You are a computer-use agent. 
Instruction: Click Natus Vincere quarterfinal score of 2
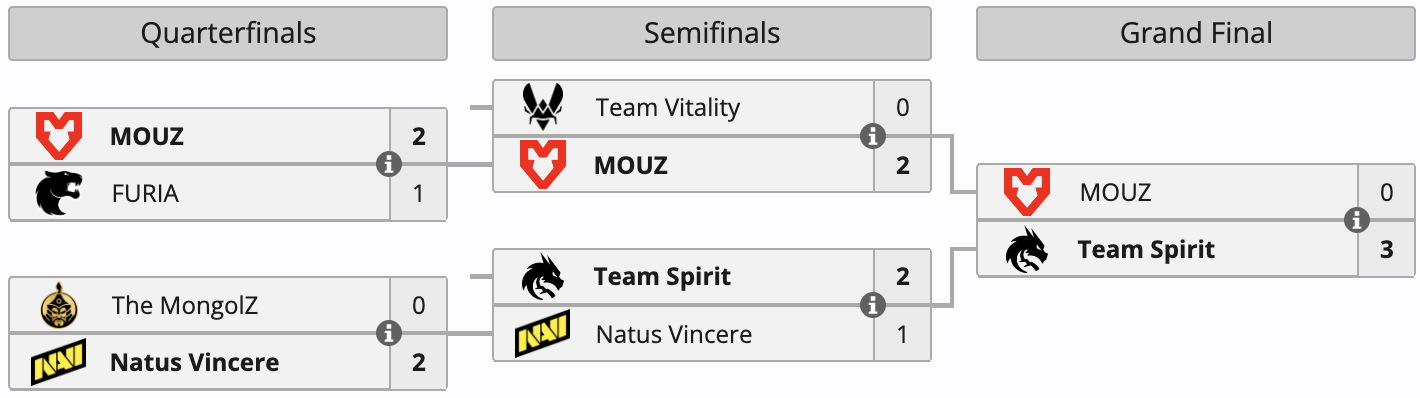tap(418, 362)
